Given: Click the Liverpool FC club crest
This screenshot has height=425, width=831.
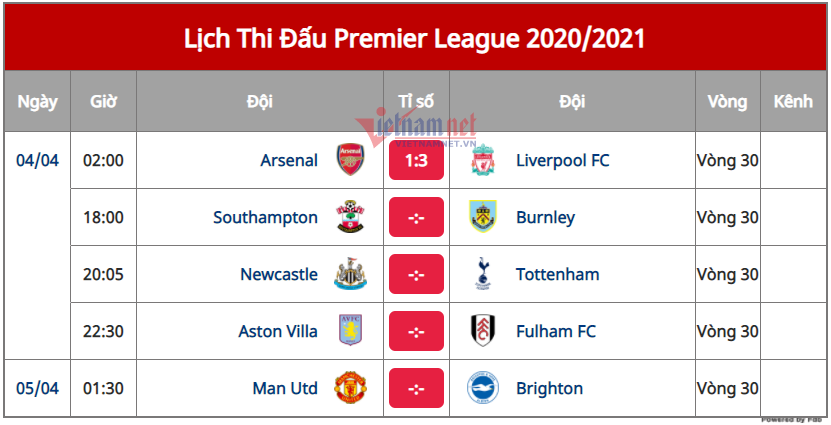Looking at the screenshot, I should coord(483,160).
